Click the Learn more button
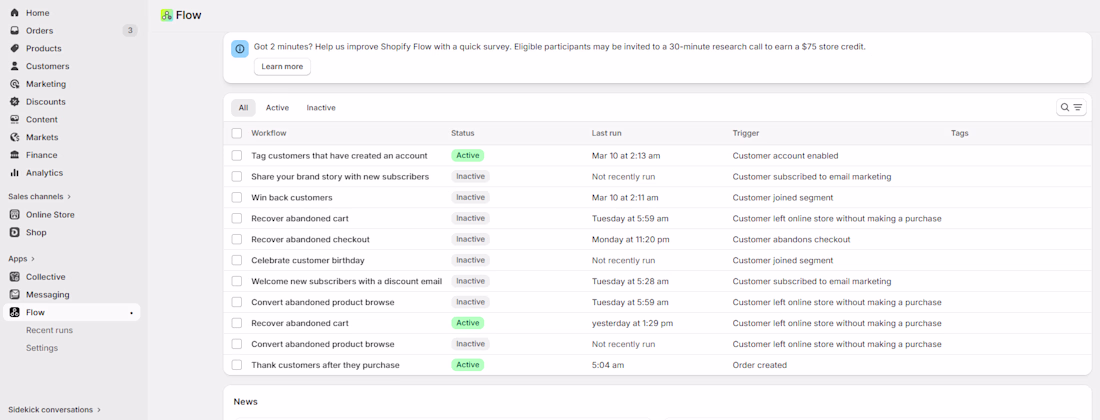1100x420 pixels. pos(282,67)
